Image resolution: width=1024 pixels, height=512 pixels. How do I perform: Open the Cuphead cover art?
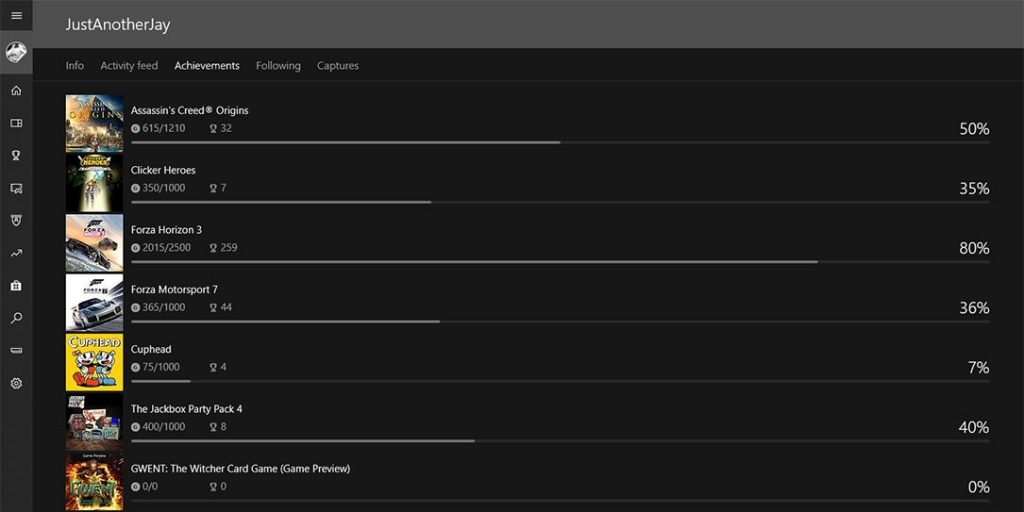[x=94, y=362]
